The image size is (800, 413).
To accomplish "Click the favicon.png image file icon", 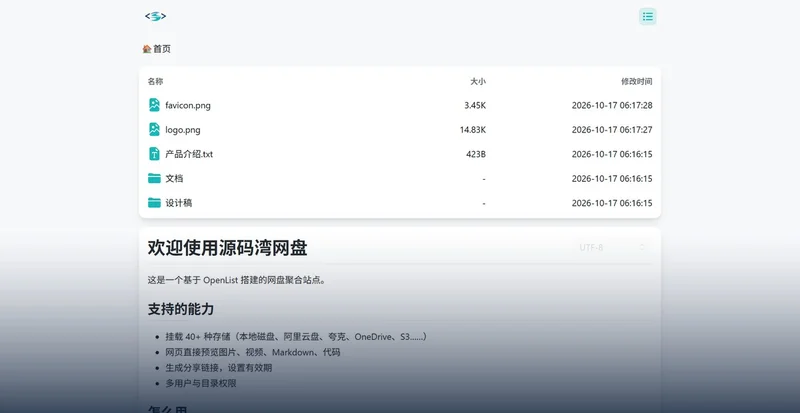I will 154,105.
